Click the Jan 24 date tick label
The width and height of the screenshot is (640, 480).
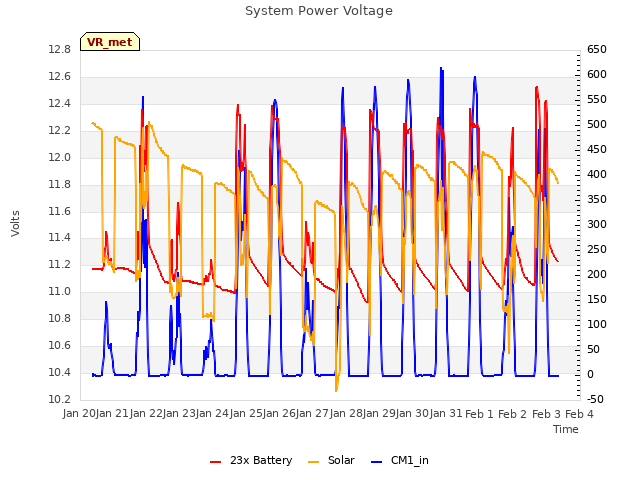coord(212,414)
